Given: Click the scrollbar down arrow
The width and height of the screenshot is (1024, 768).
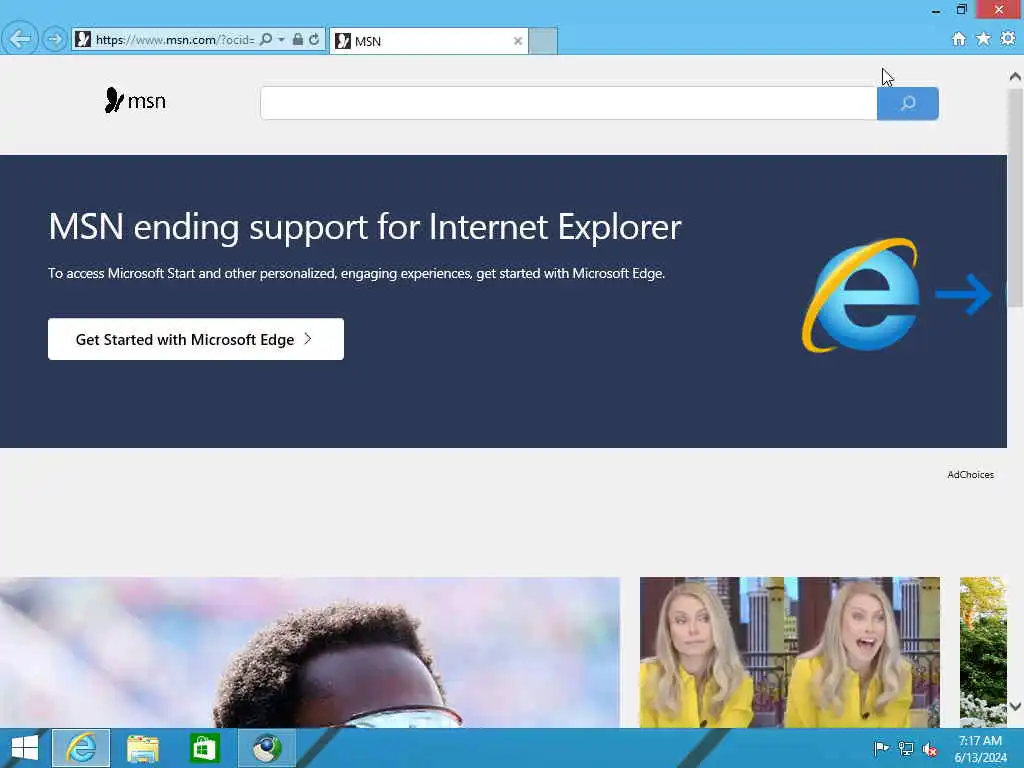Looking at the screenshot, I should pyautogui.click(x=1015, y=706).
